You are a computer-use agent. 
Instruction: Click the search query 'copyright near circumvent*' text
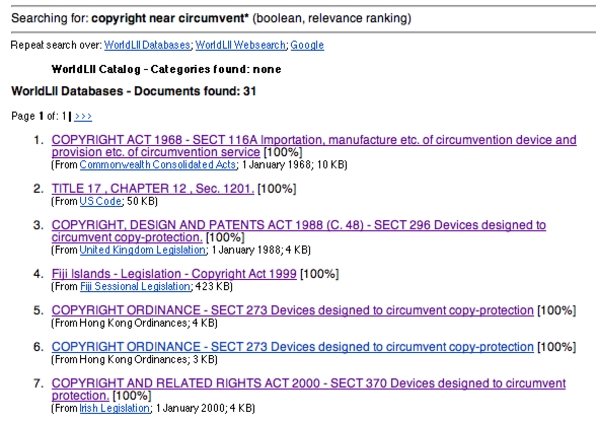(170, 18)
